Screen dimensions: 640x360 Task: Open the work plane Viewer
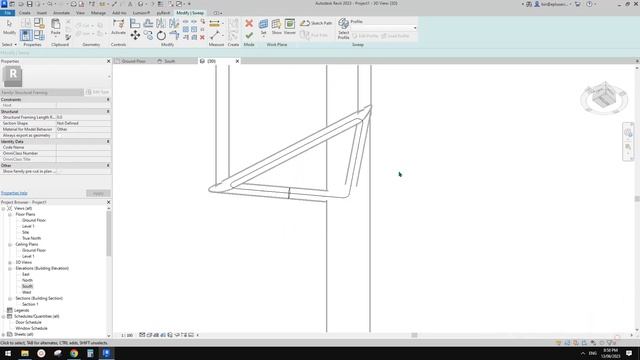pyautogui.click(x=290, y=27)
